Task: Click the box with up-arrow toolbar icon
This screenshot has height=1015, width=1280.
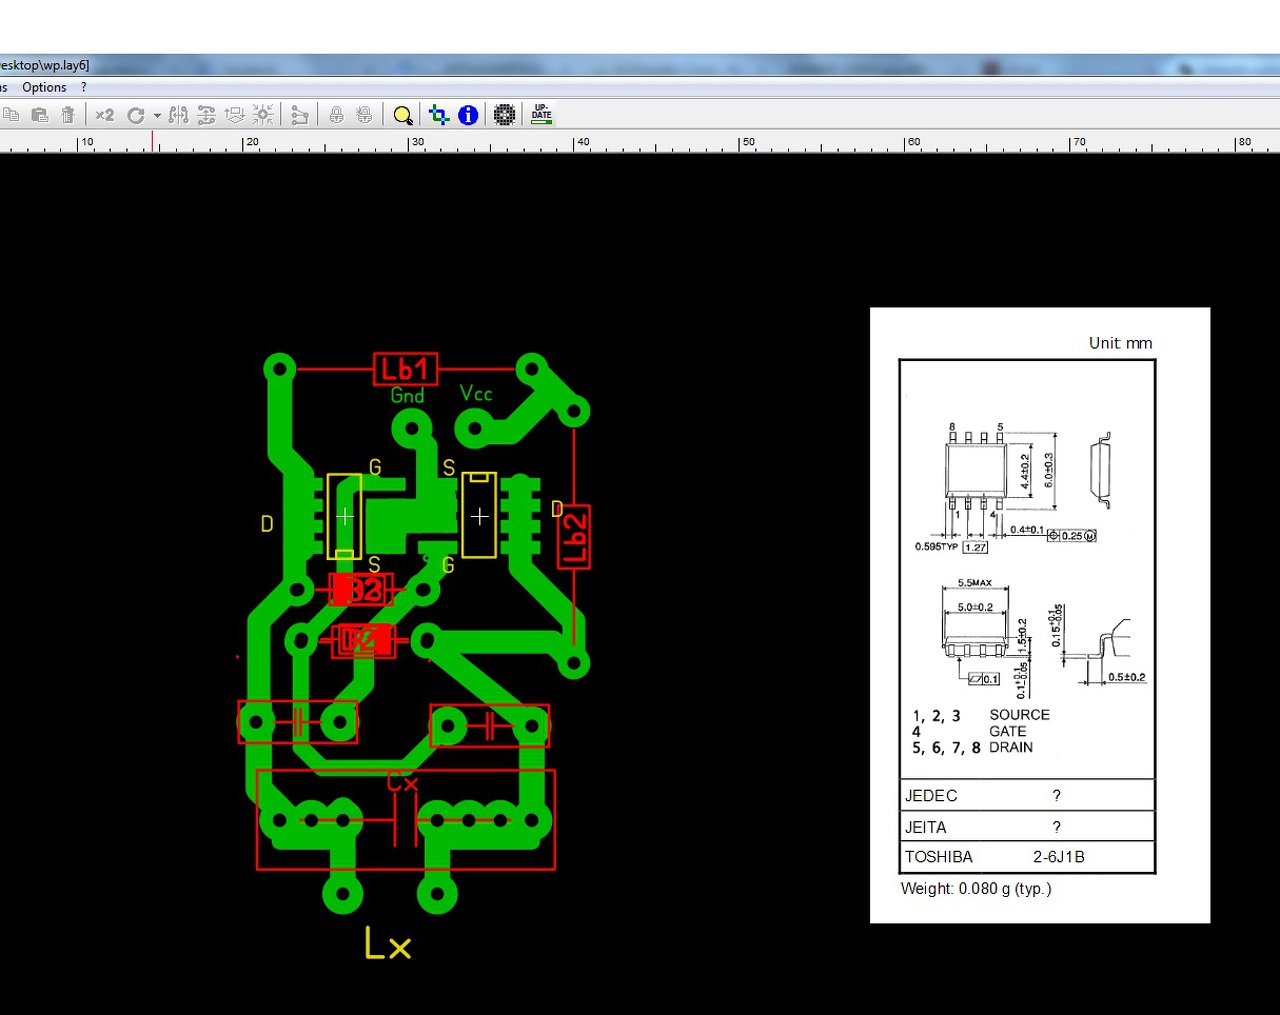Action: pos(235,115)
